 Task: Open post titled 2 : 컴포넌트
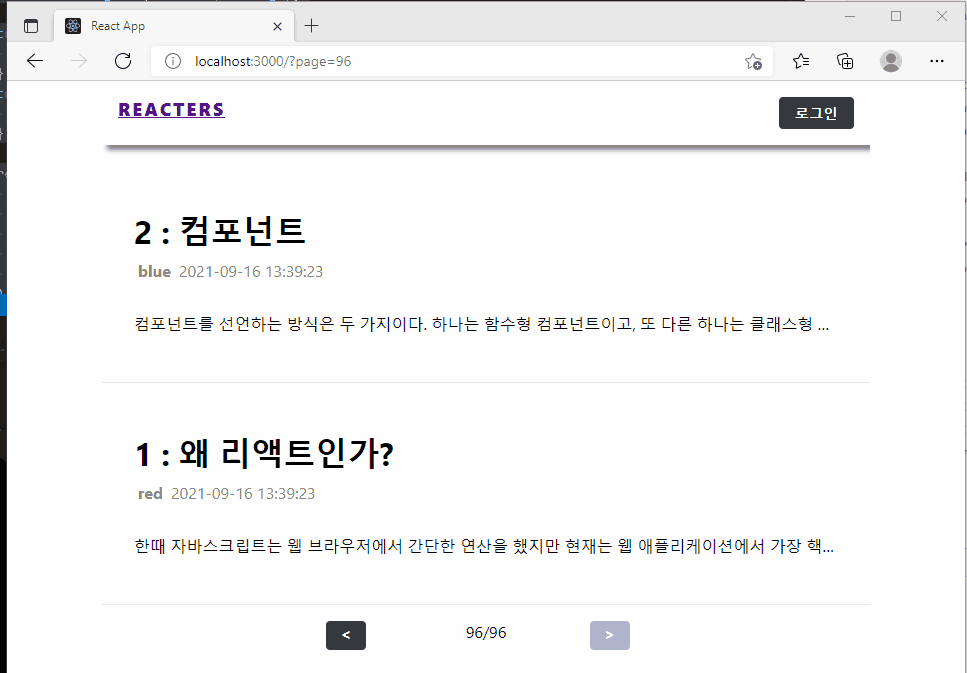220,232
